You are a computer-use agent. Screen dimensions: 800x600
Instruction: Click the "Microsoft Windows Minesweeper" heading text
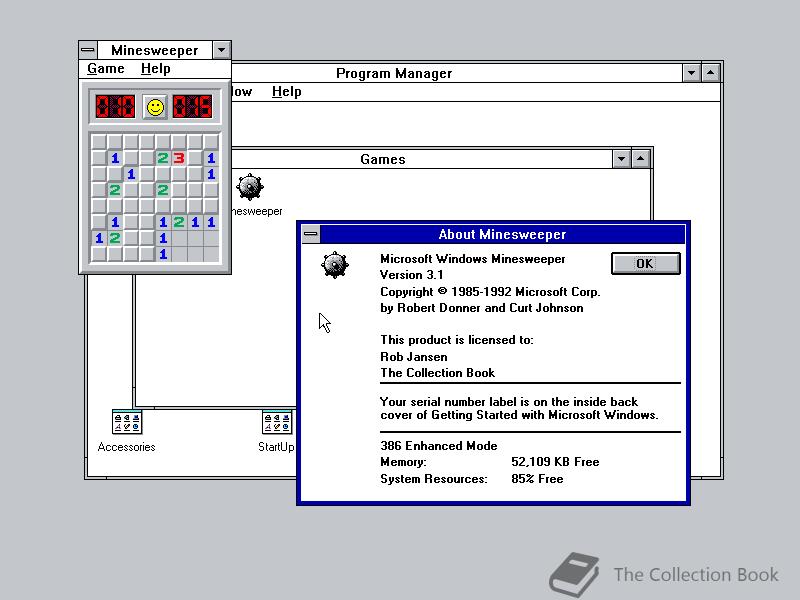click(472, 259)
